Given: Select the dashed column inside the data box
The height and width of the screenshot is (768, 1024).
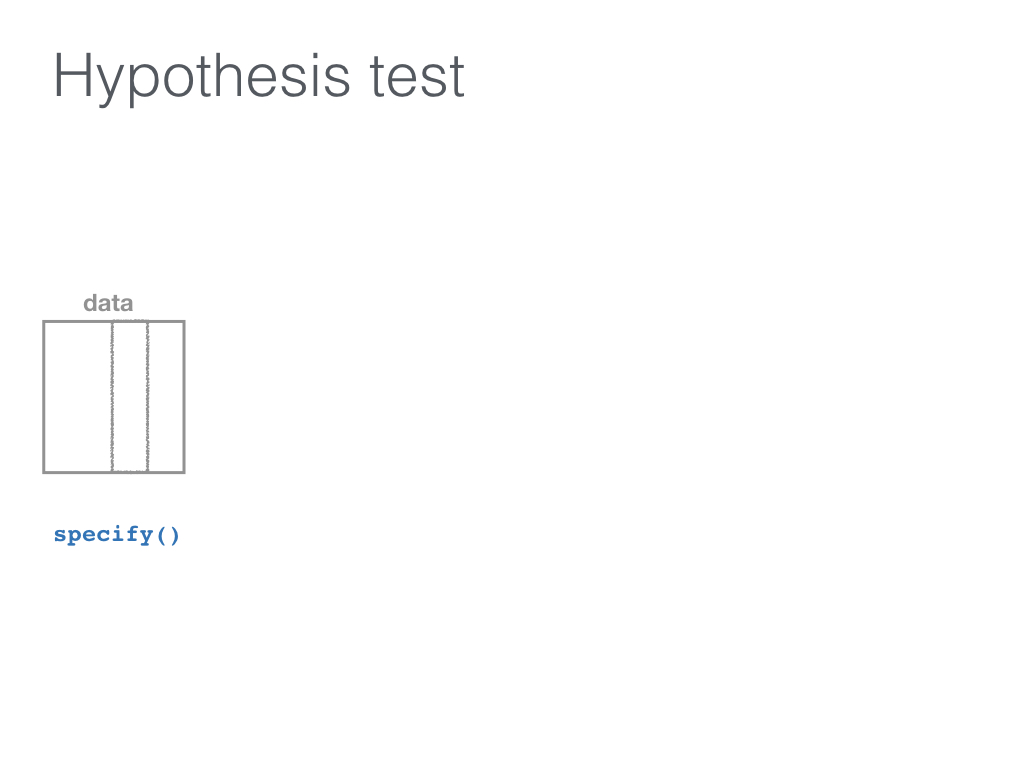Looking at the screenshot, I should [130, 396].
